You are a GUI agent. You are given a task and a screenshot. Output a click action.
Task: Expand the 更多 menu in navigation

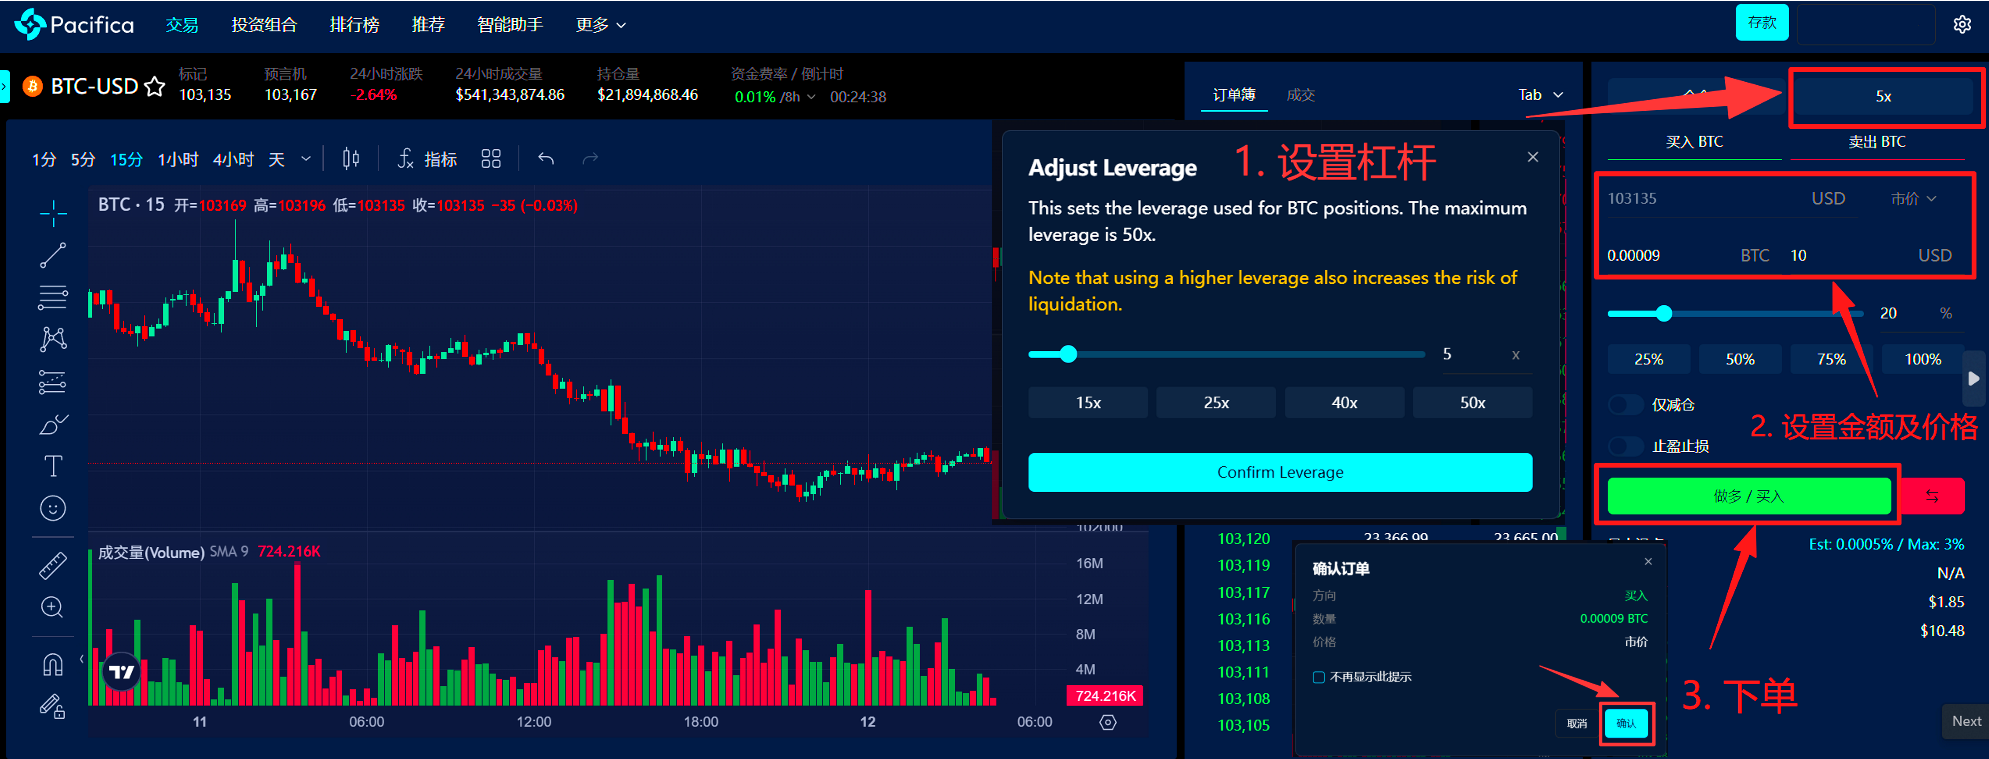[600, 25]
